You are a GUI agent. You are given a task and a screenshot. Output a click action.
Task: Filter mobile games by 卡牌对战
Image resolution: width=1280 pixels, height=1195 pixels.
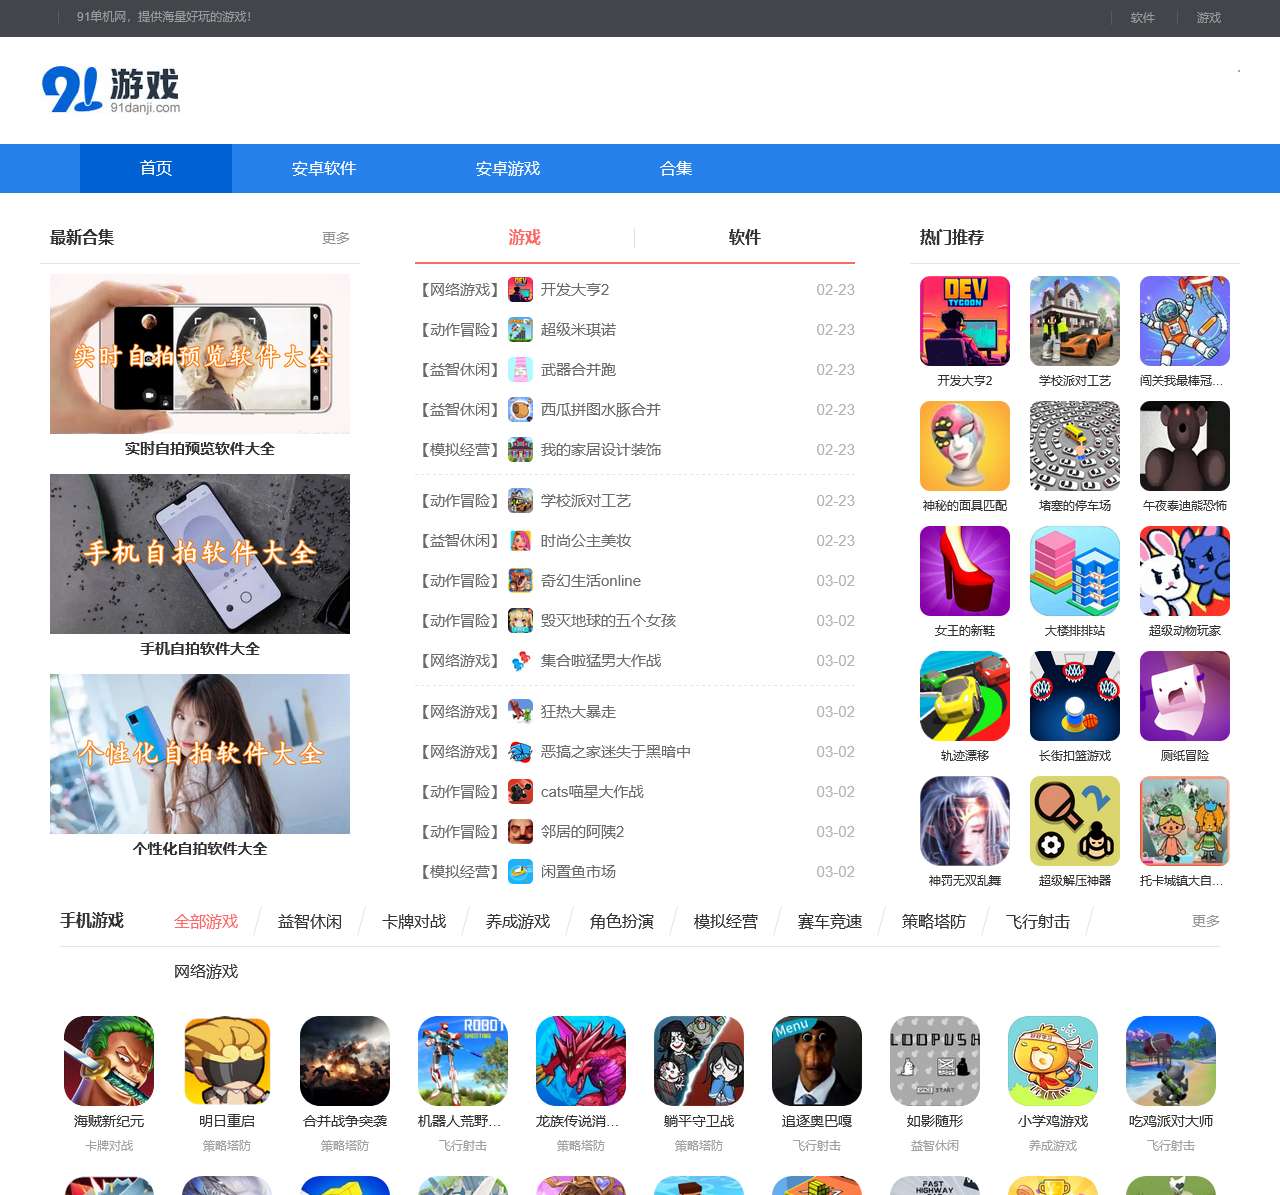pyautogui.click(x=414, y=921)
